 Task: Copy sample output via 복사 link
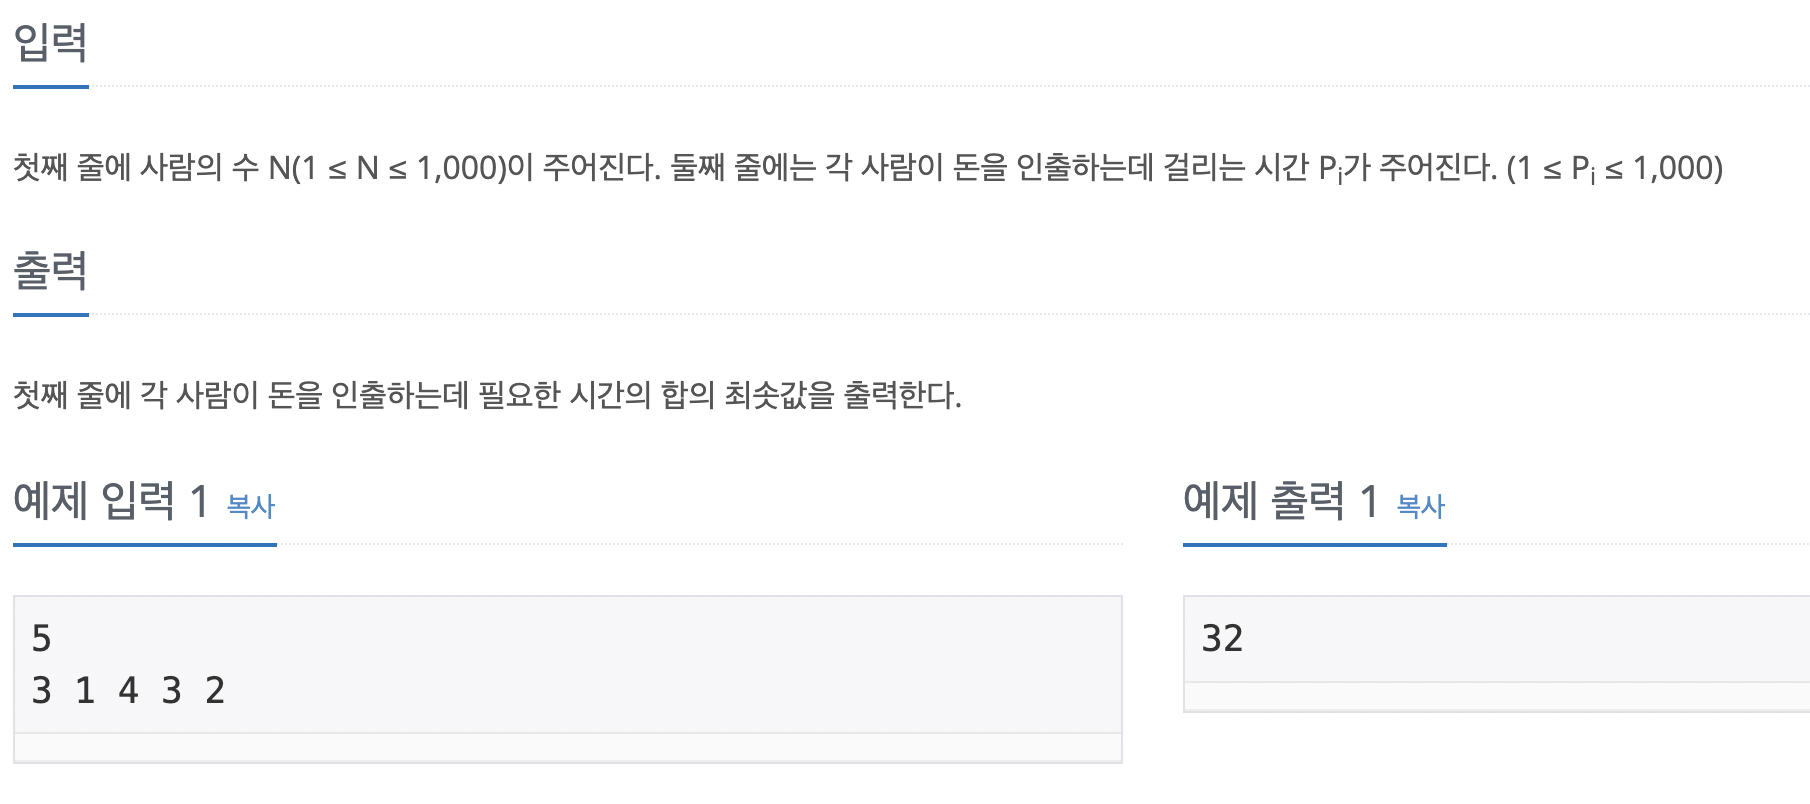[1420, 506]
